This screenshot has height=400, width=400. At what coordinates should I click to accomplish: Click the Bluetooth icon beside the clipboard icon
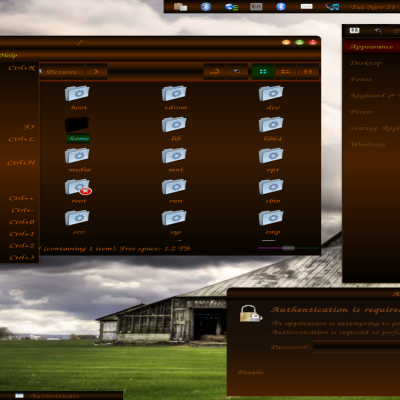(x=206, y=6)
